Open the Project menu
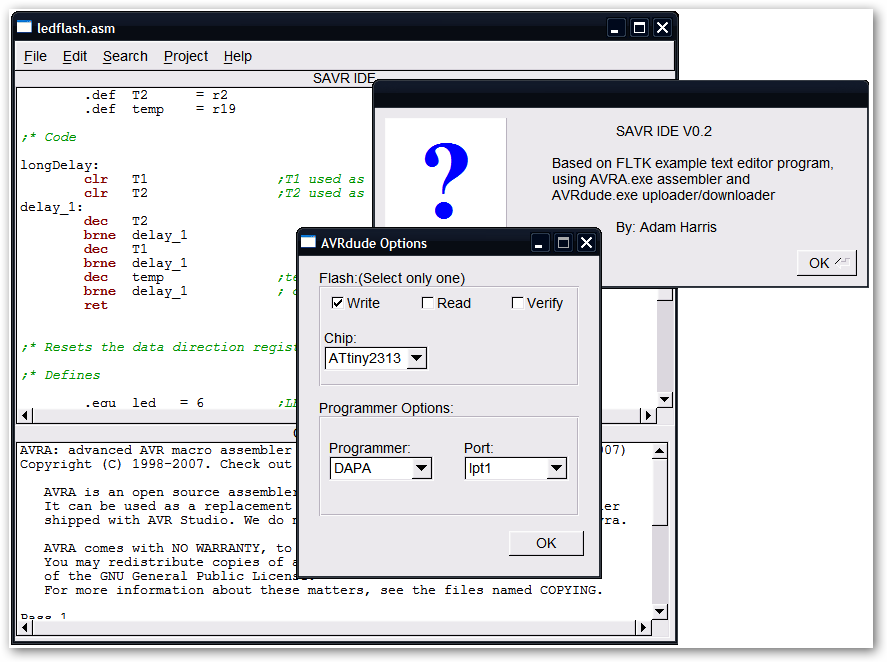This screenshot has height=662, width=887. point(186,57)
